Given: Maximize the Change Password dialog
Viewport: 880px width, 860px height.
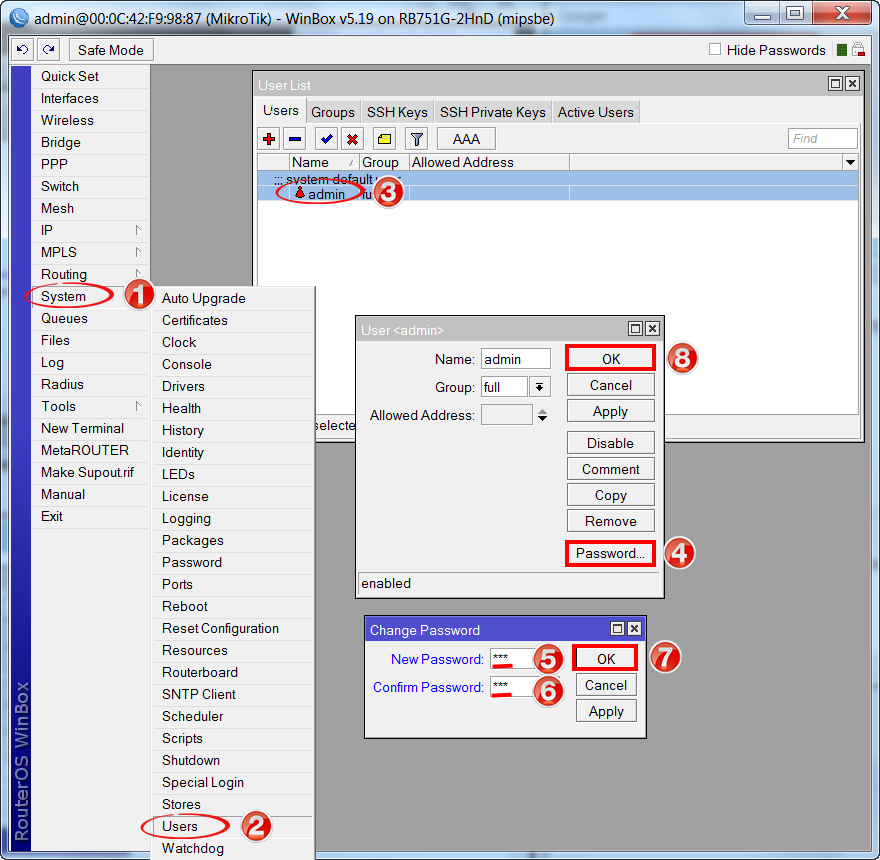Looking at the screenshot, I should 617,628.
